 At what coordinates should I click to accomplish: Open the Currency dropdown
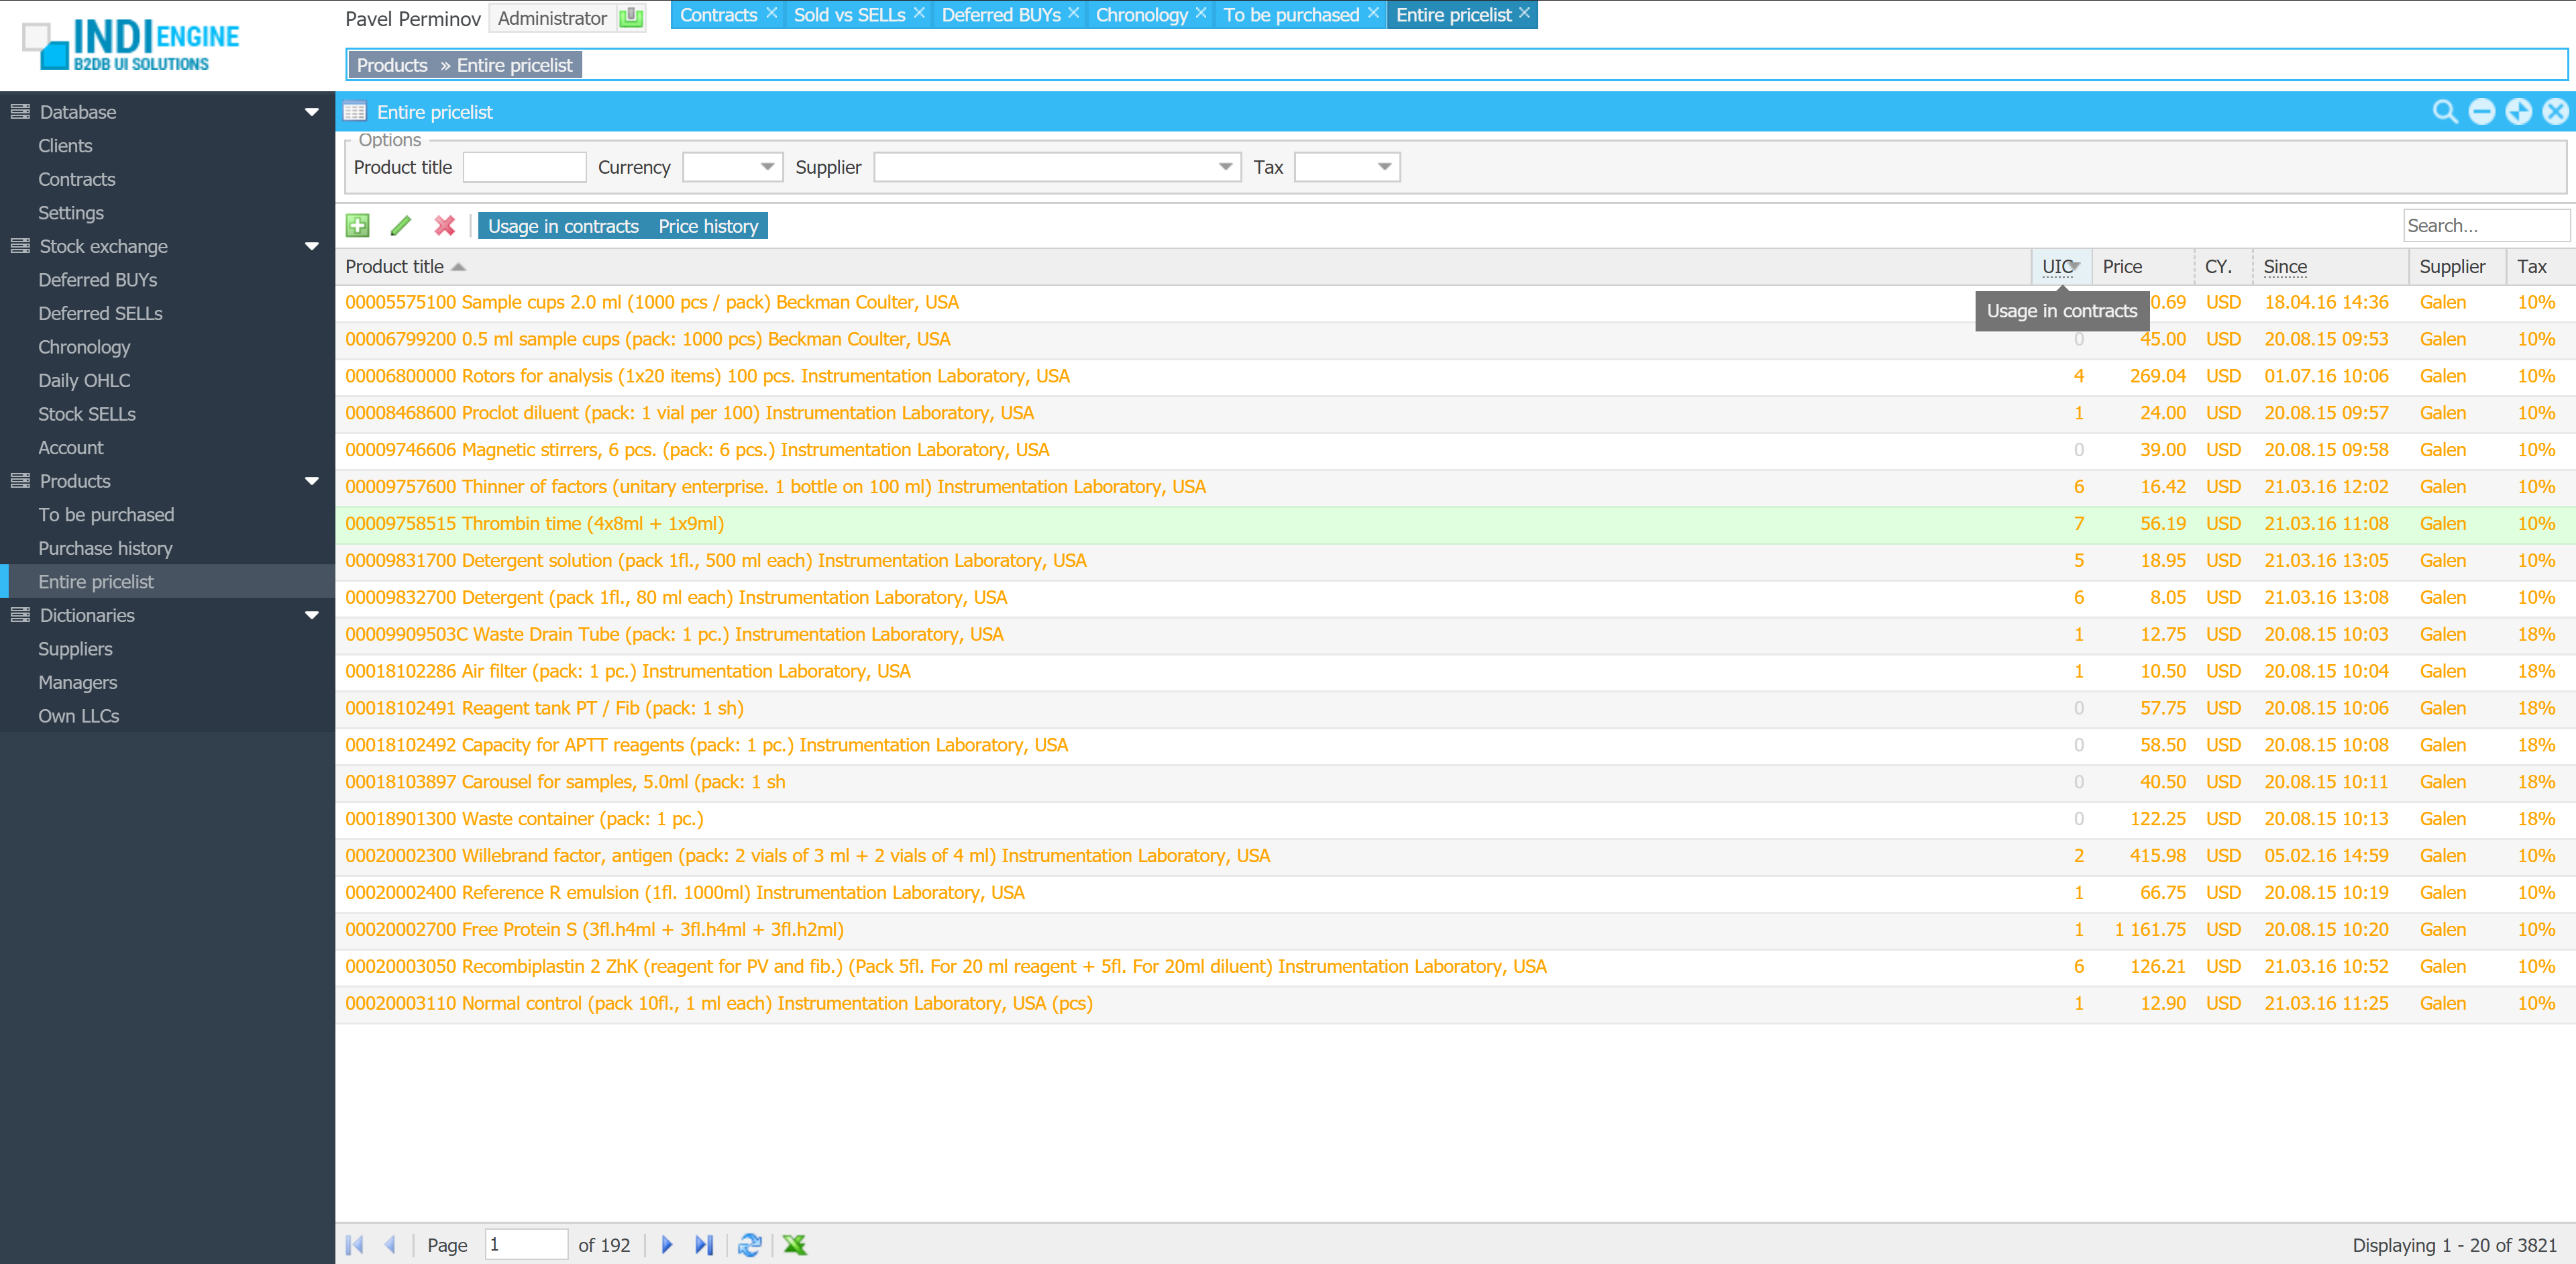coord(767,167)
